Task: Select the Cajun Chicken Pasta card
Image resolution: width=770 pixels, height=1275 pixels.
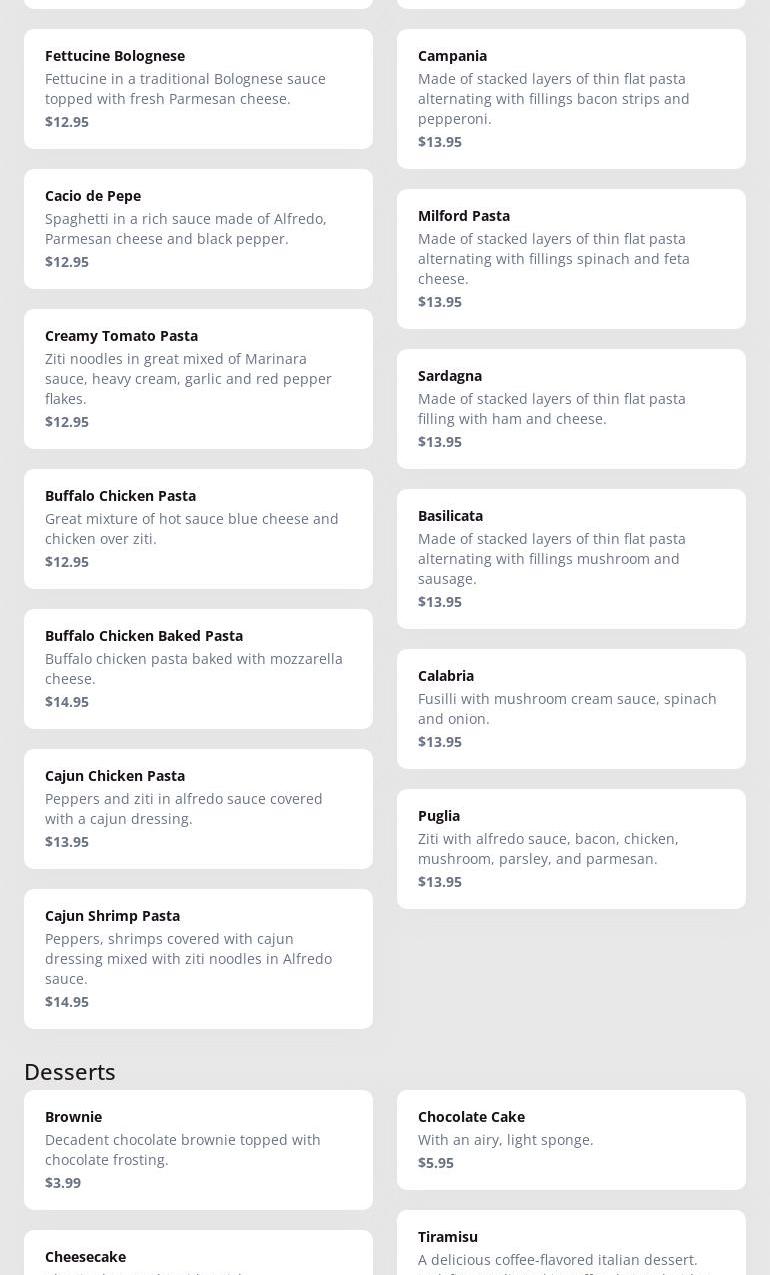Action: 198,809
